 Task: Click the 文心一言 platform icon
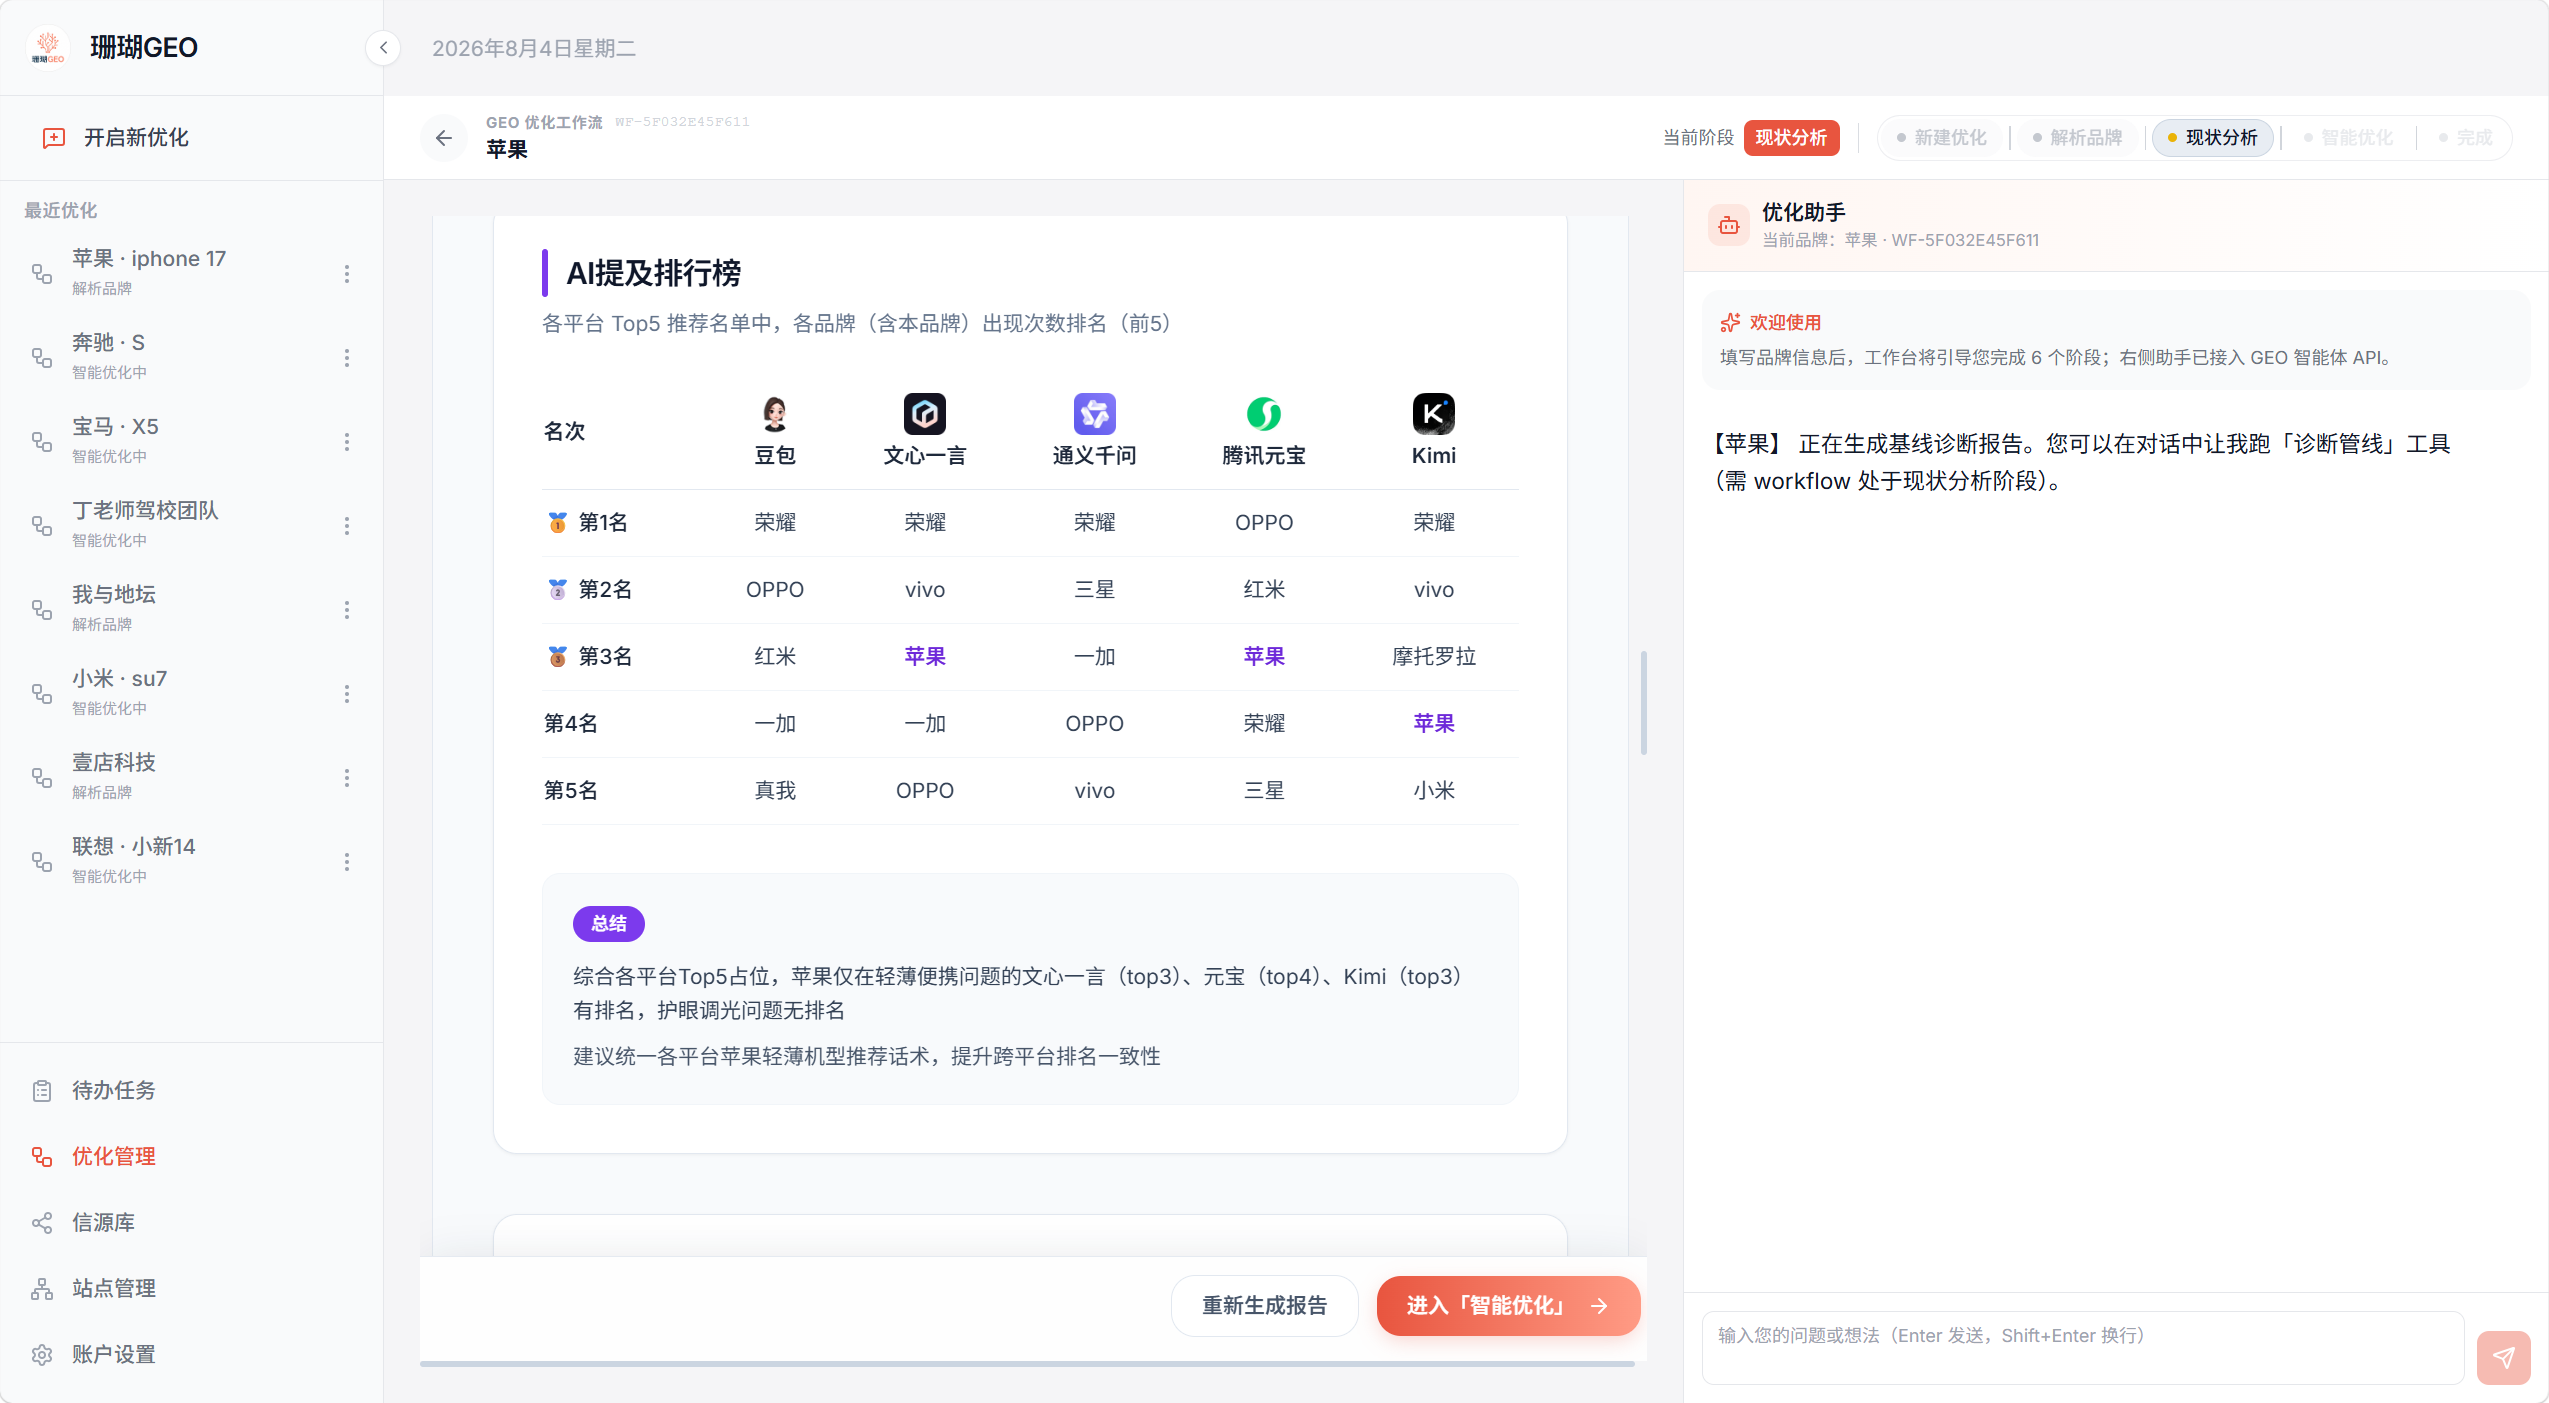925,413
